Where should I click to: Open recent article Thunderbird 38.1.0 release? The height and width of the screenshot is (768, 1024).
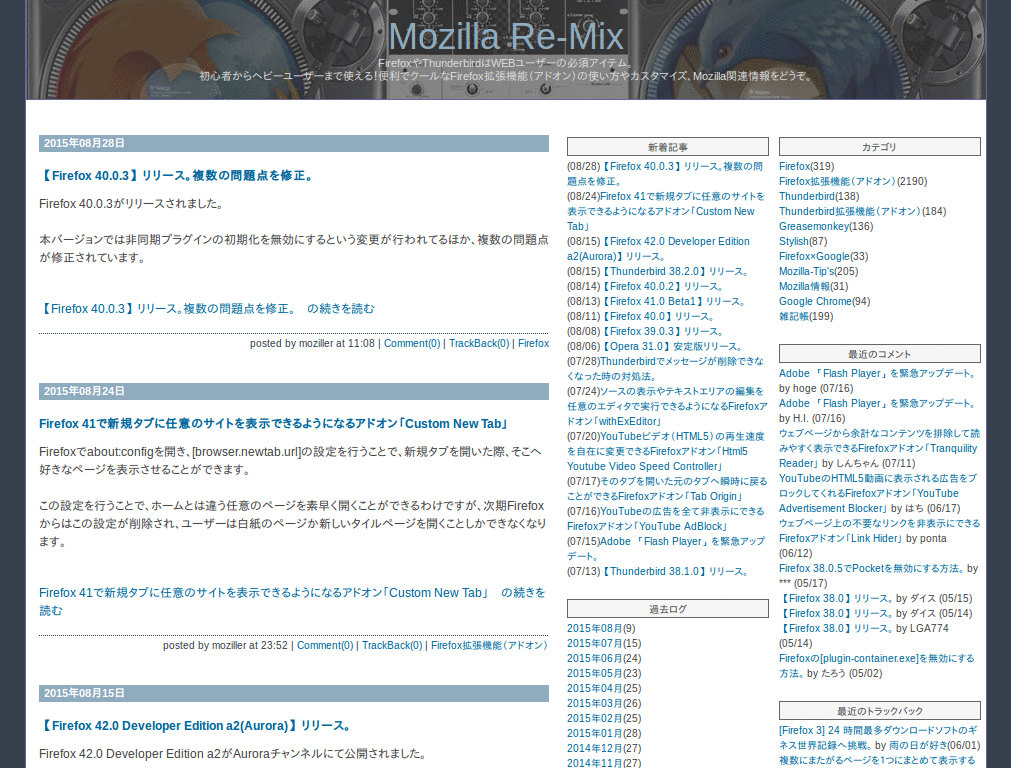coord(675,571)
